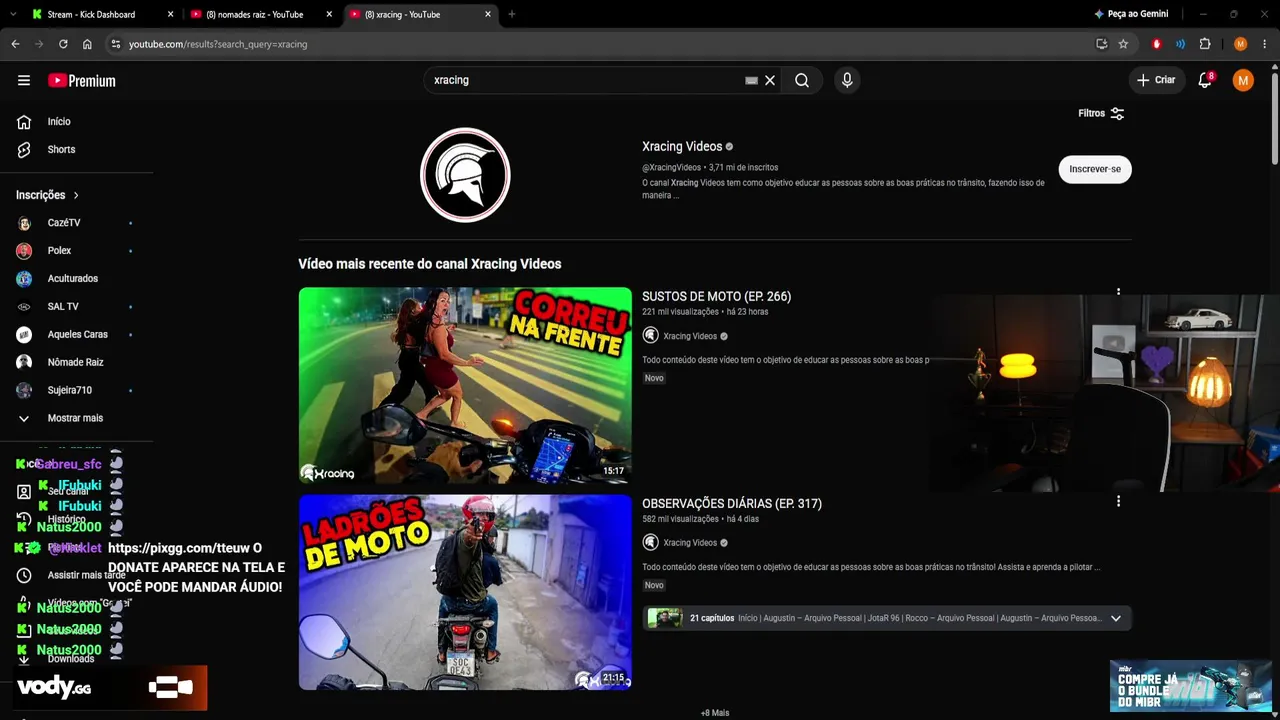The width and height of the screenshot is (1280, 720).
Task: Click the install app icon in the address bar
Action: (1102, 44)
